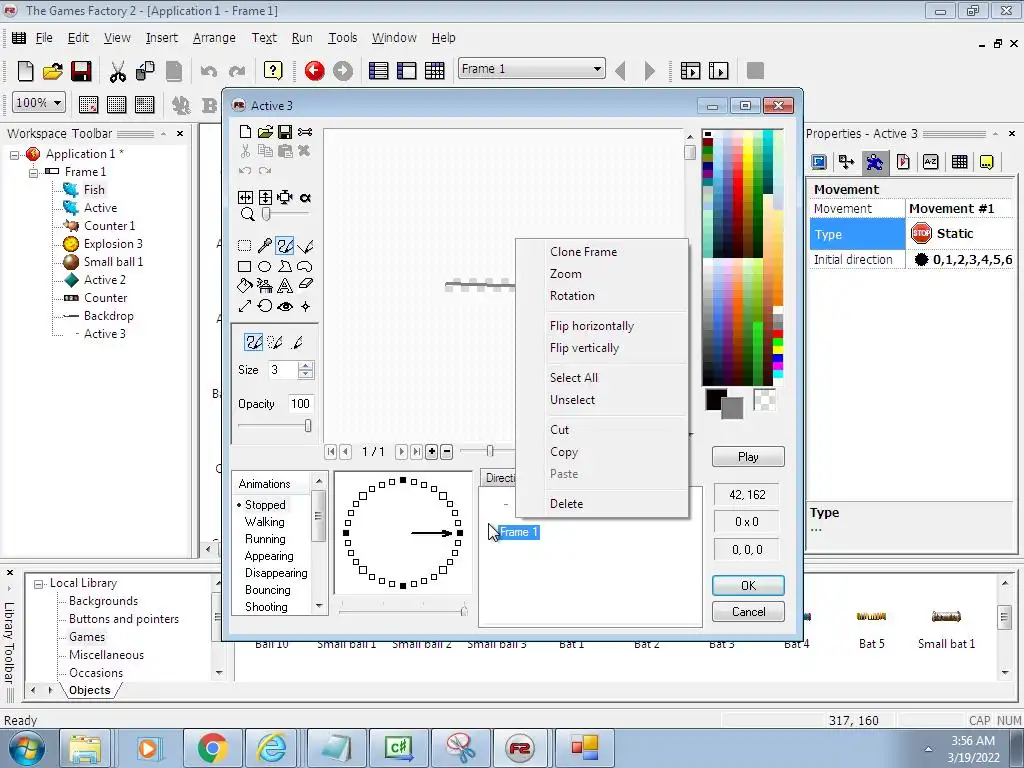
Task: Select the Walking animation
Action: pos(264,522)
